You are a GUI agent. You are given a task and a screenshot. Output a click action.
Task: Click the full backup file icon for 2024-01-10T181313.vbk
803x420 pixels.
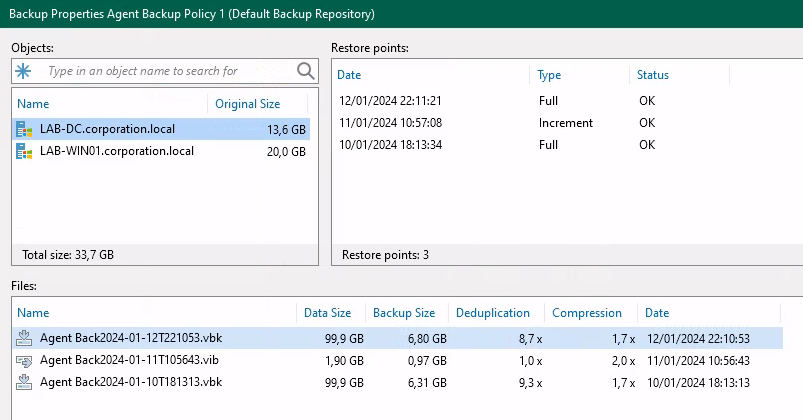[24, 382]
